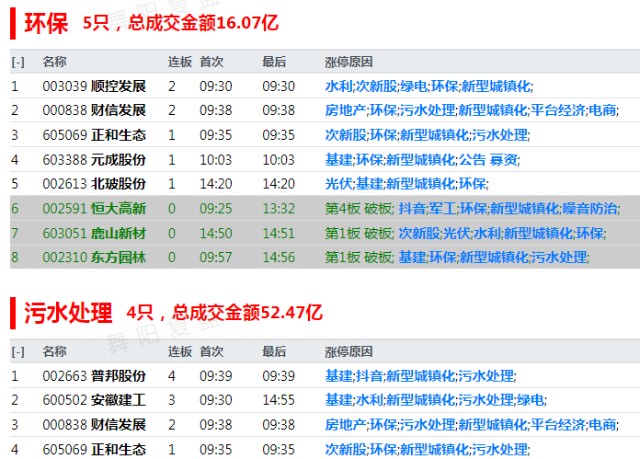Viewport: 640px width, 459px height.
Task: Click 第1板 破板 label in 东方园林 row
Action: click(359, 257)
